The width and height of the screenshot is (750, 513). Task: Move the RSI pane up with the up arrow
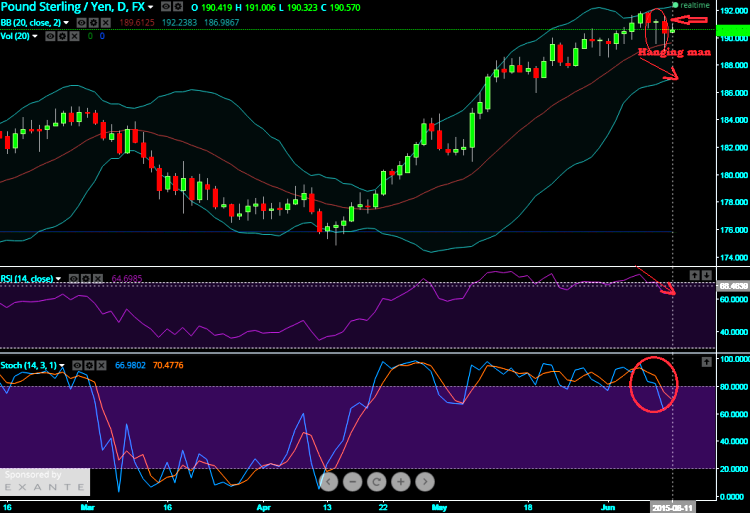(x=695, y=275)
